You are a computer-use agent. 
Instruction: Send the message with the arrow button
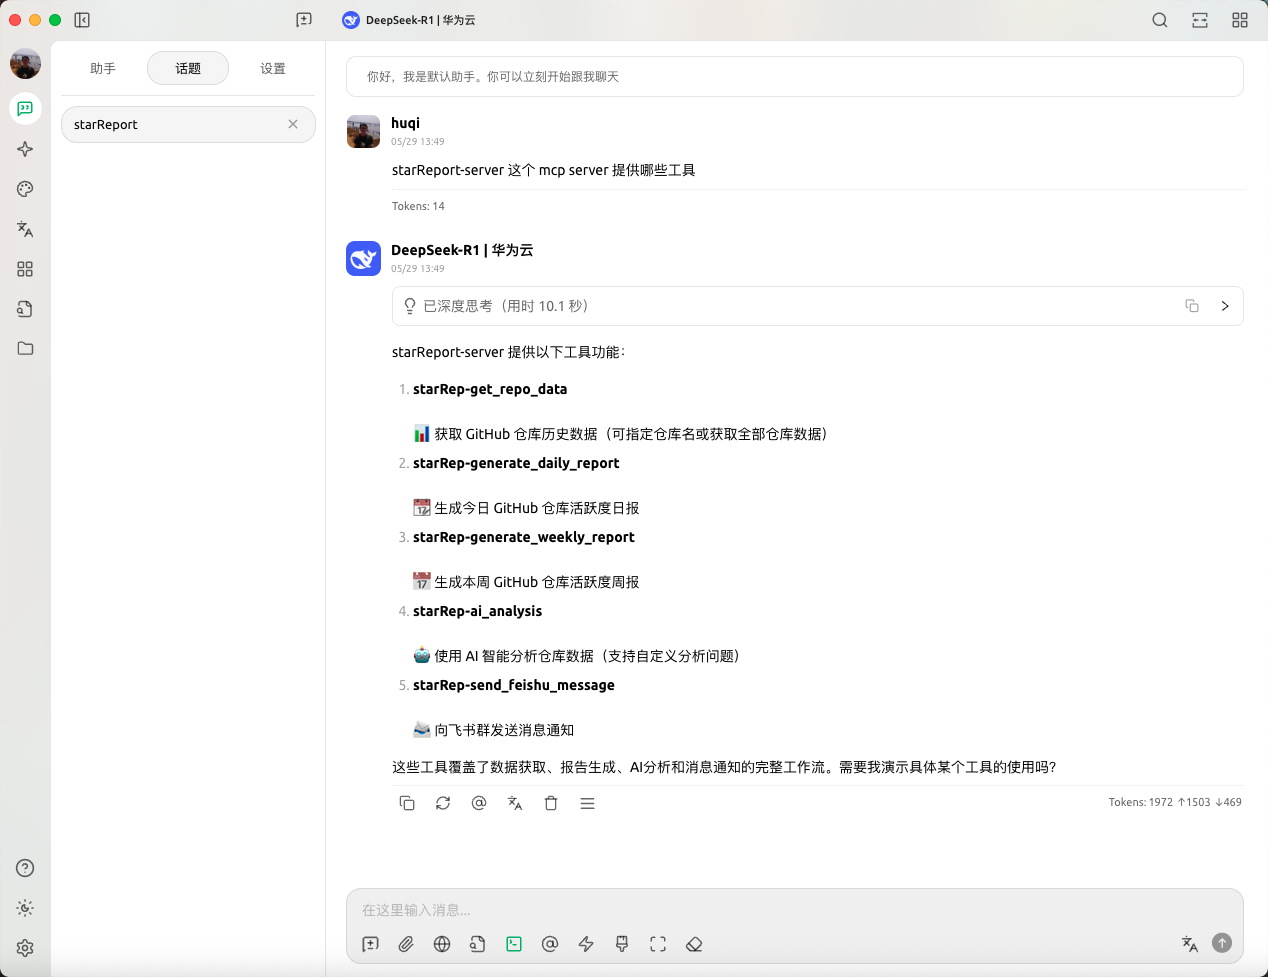click(x=1221, y=943)
